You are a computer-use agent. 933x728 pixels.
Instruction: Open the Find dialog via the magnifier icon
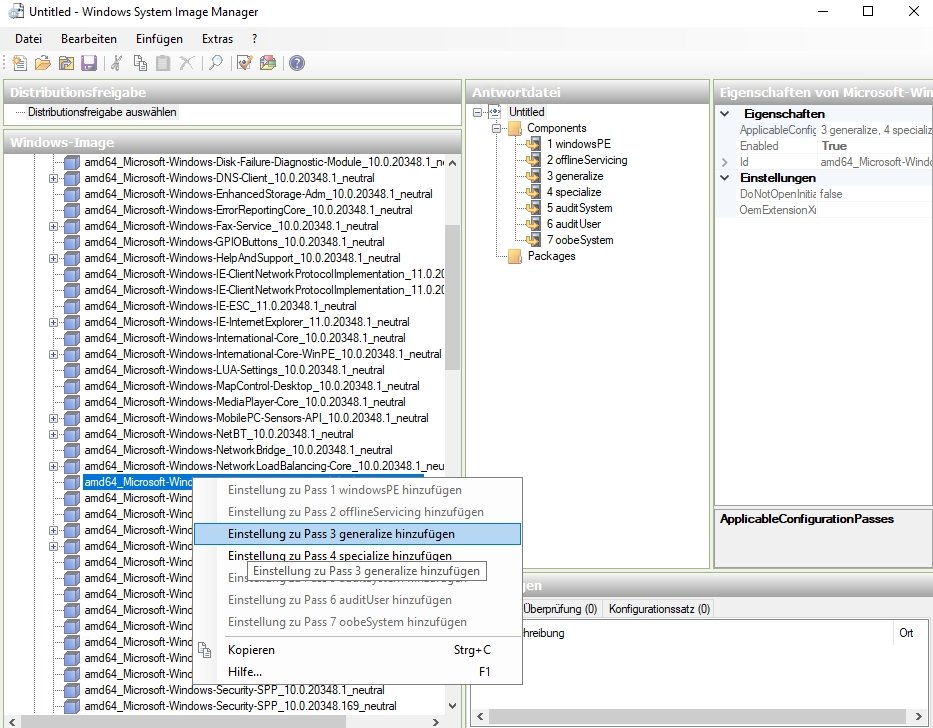coord(216,63)
